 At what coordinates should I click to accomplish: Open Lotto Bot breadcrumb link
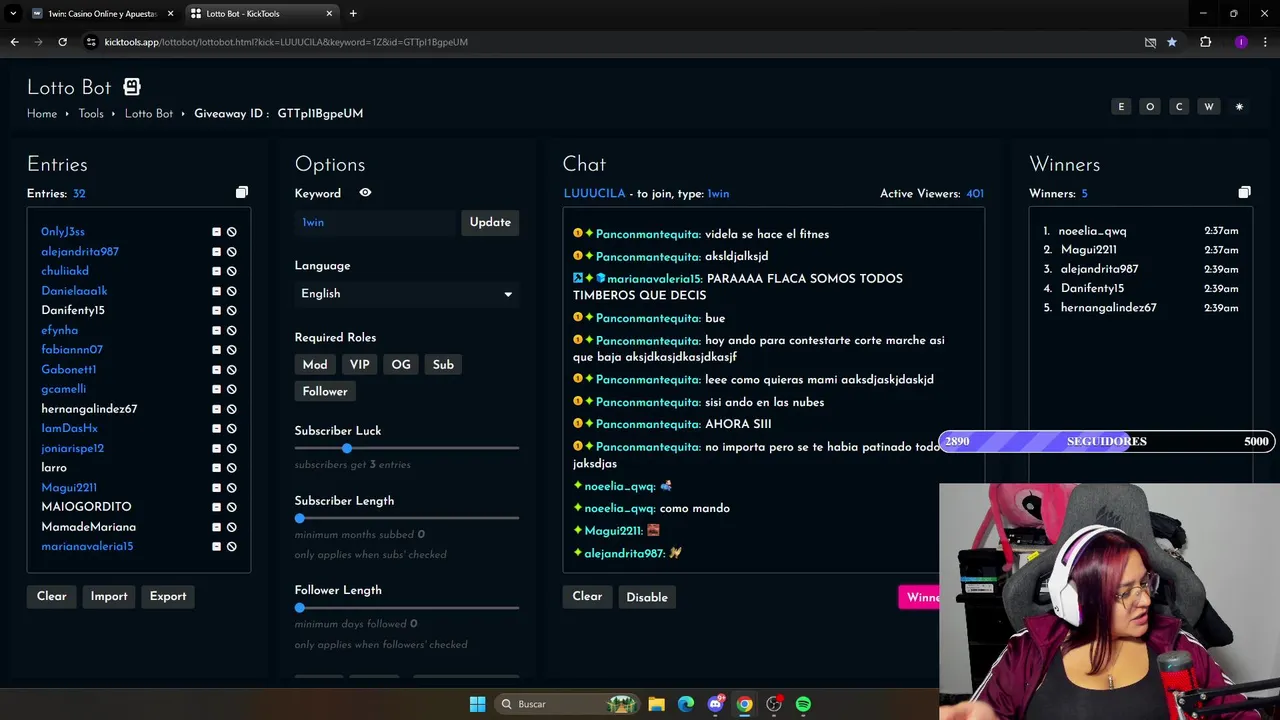(149, 114)
